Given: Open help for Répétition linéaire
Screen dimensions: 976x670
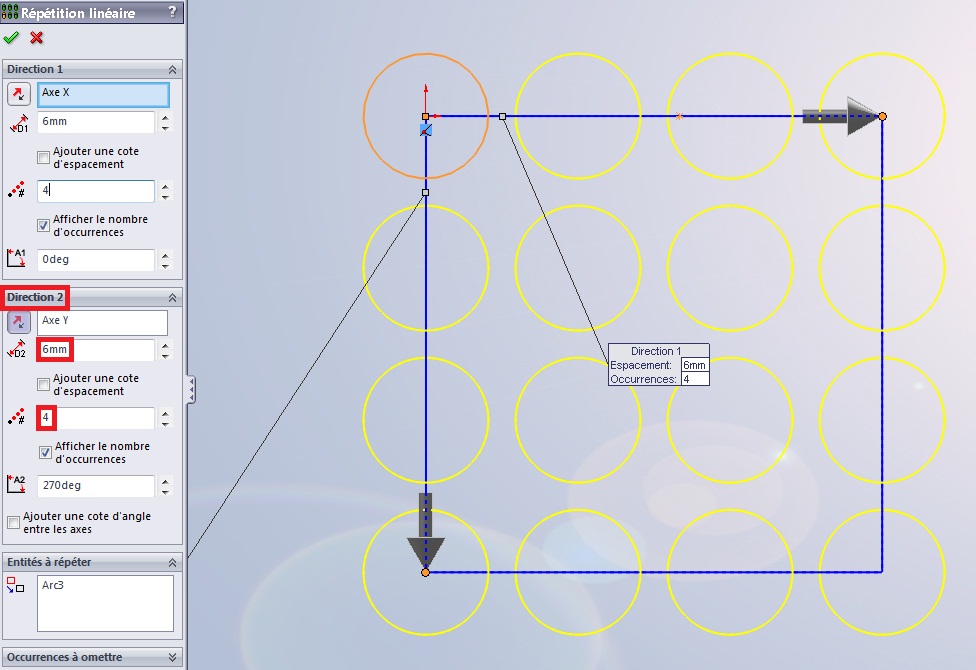Looking at the screenshot, I should 172,12.
